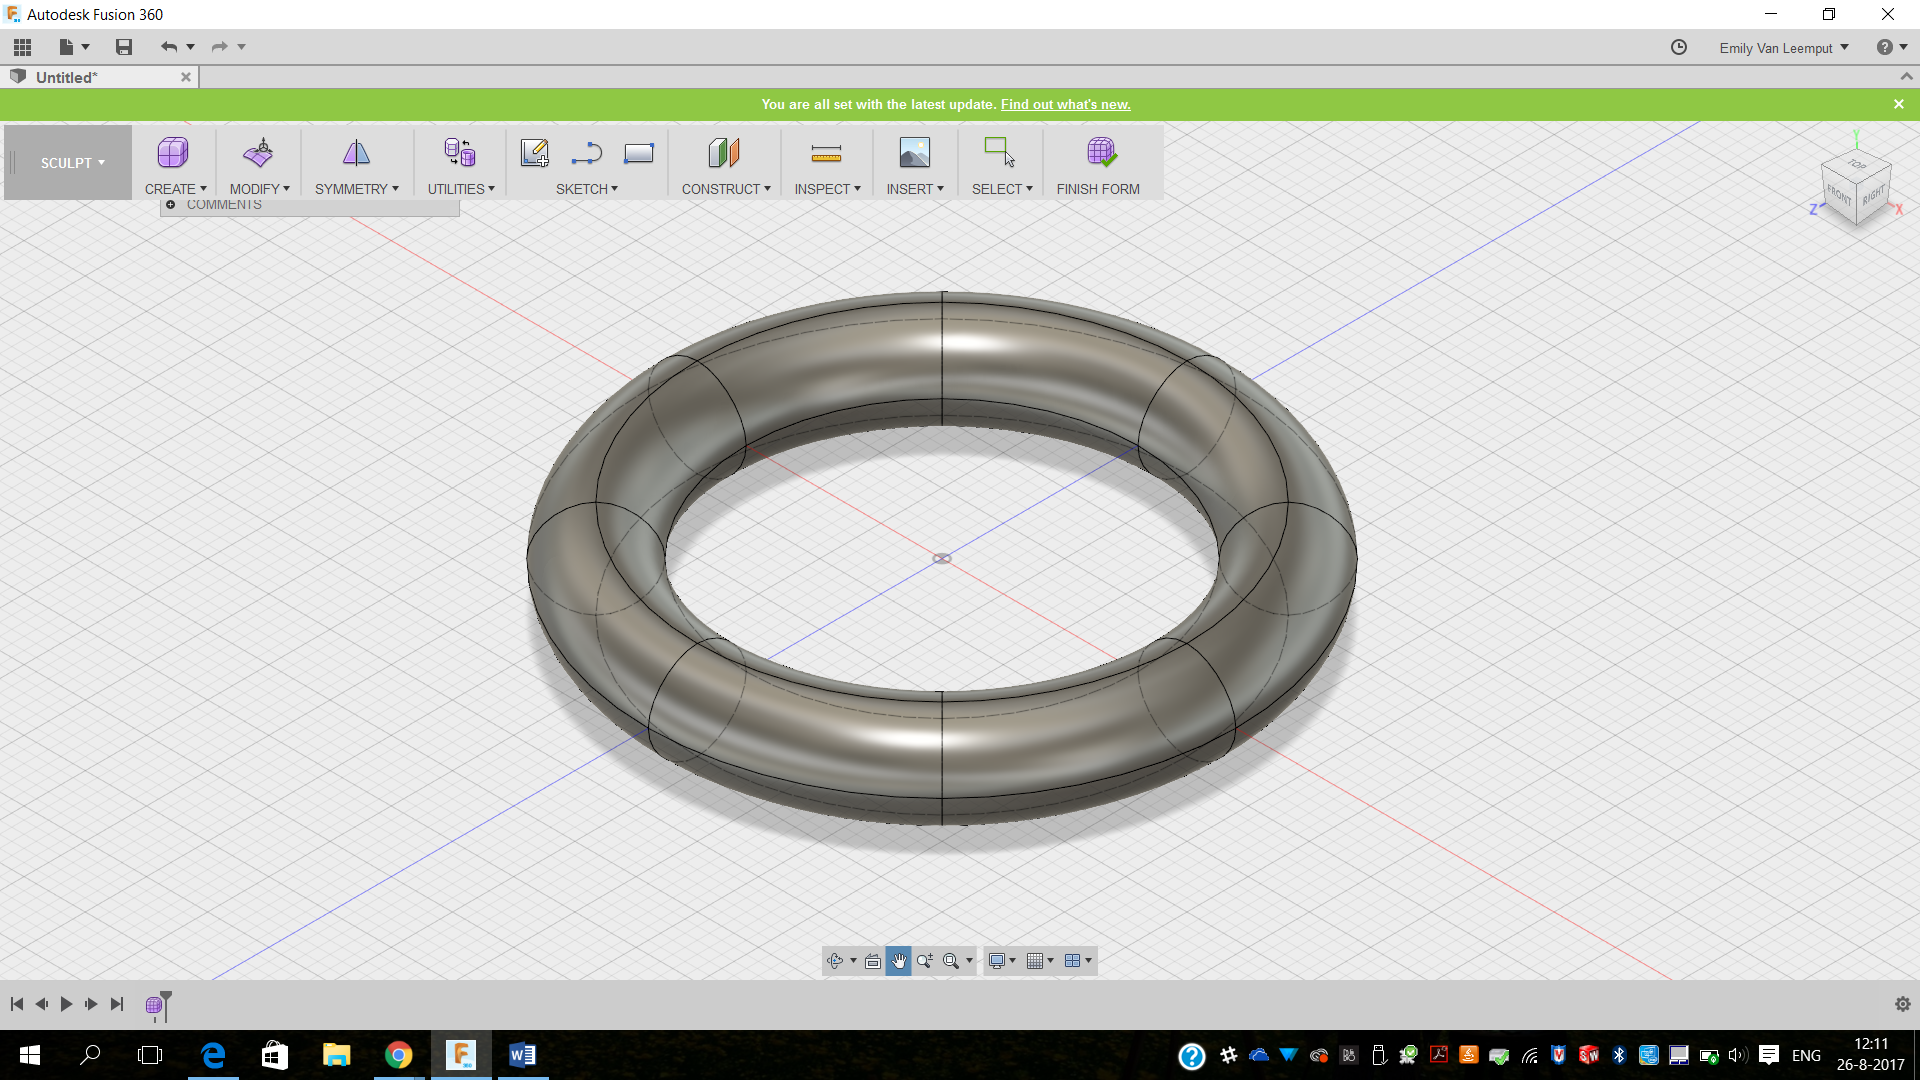Select the Untitled document tab
Screen dimensions: 1920x1080
pos(100,77)
